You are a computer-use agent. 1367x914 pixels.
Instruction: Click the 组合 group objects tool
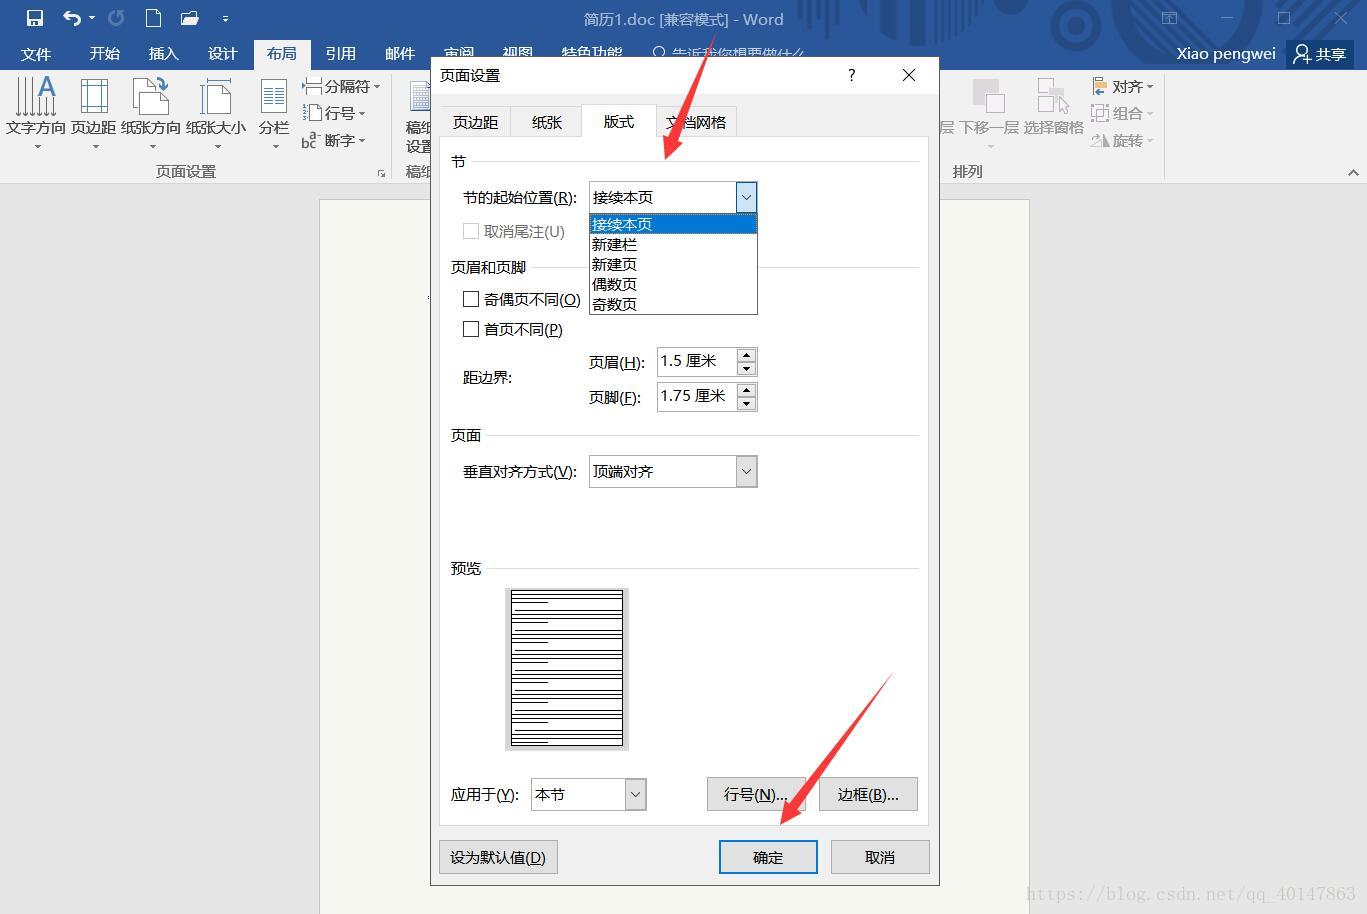1123,113
